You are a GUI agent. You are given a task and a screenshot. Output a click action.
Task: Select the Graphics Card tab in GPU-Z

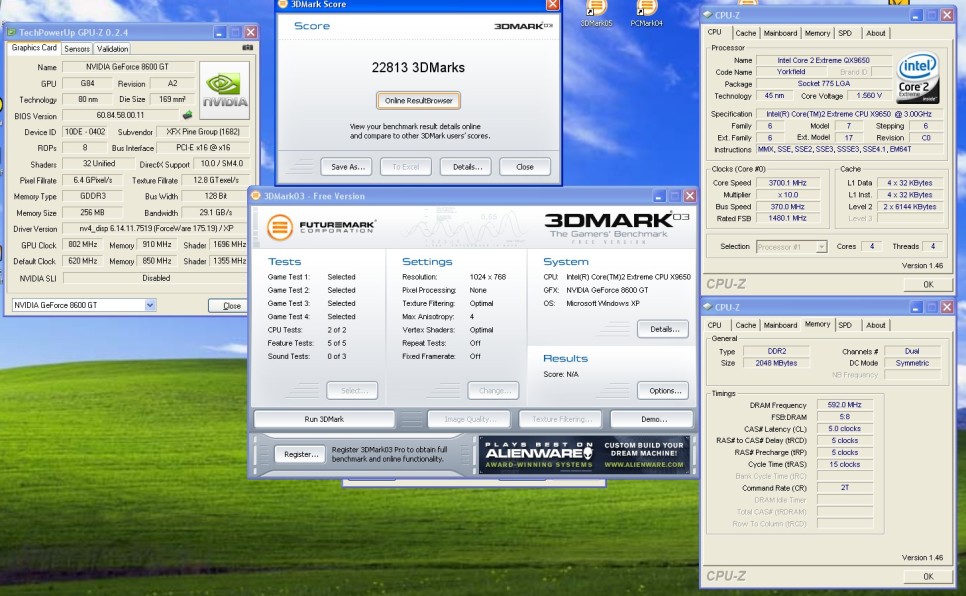[34, 47]
